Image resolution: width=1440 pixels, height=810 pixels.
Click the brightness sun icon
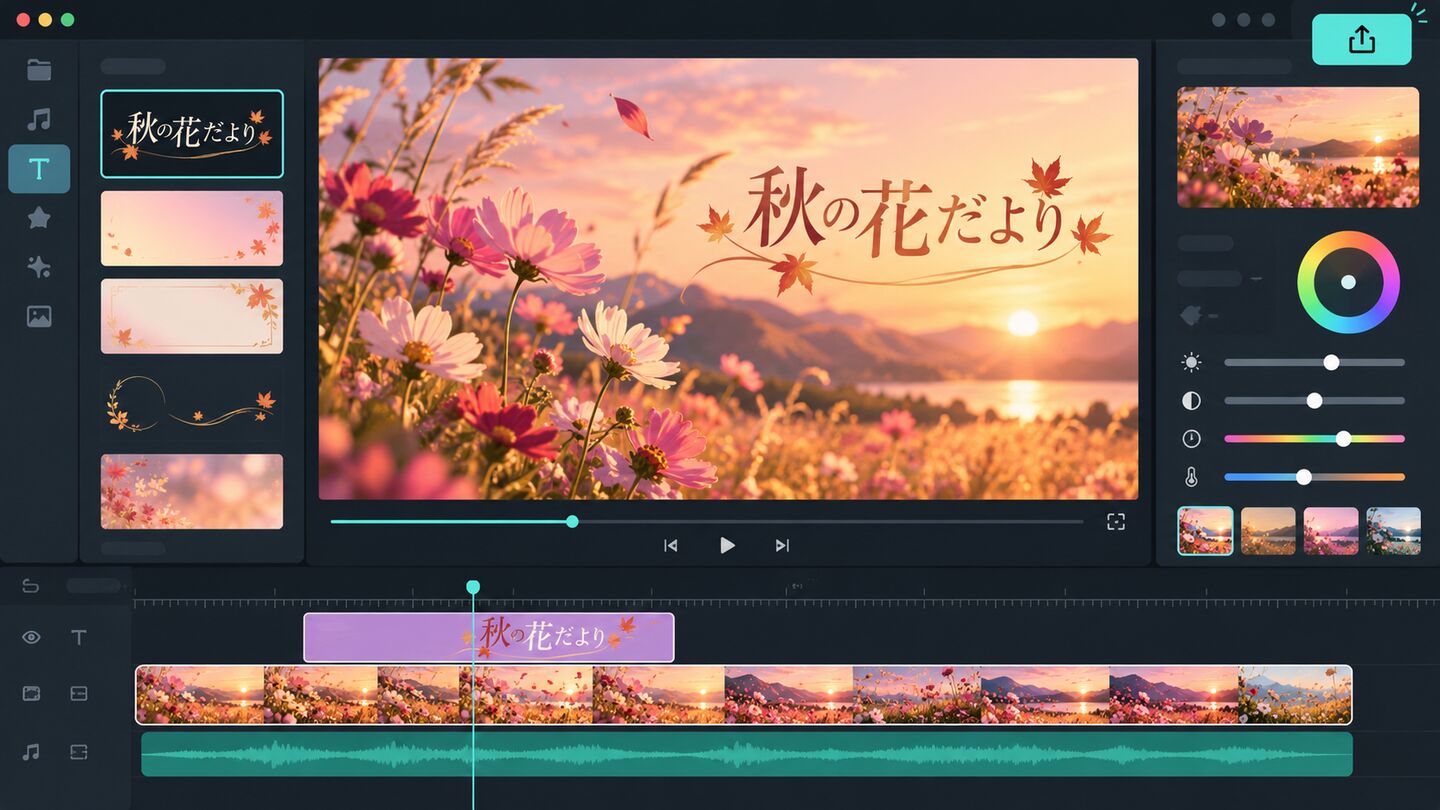pyautogui.click(x=1191, y=362)
